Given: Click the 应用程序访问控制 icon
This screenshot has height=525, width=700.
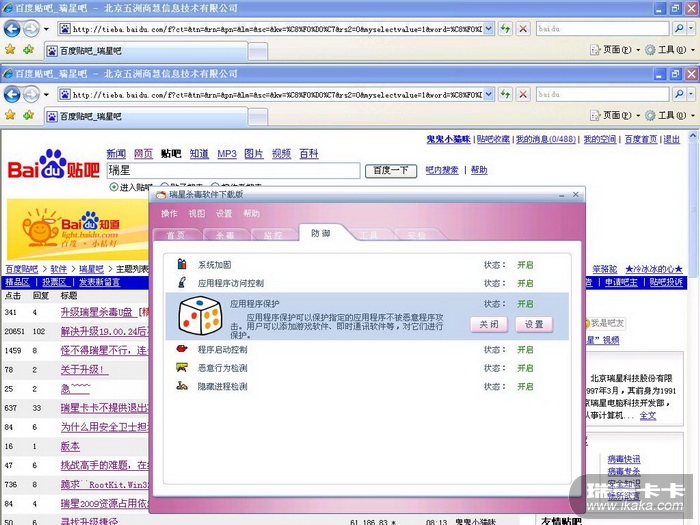Looking at the screenshot, I should [x=182, y=282].
